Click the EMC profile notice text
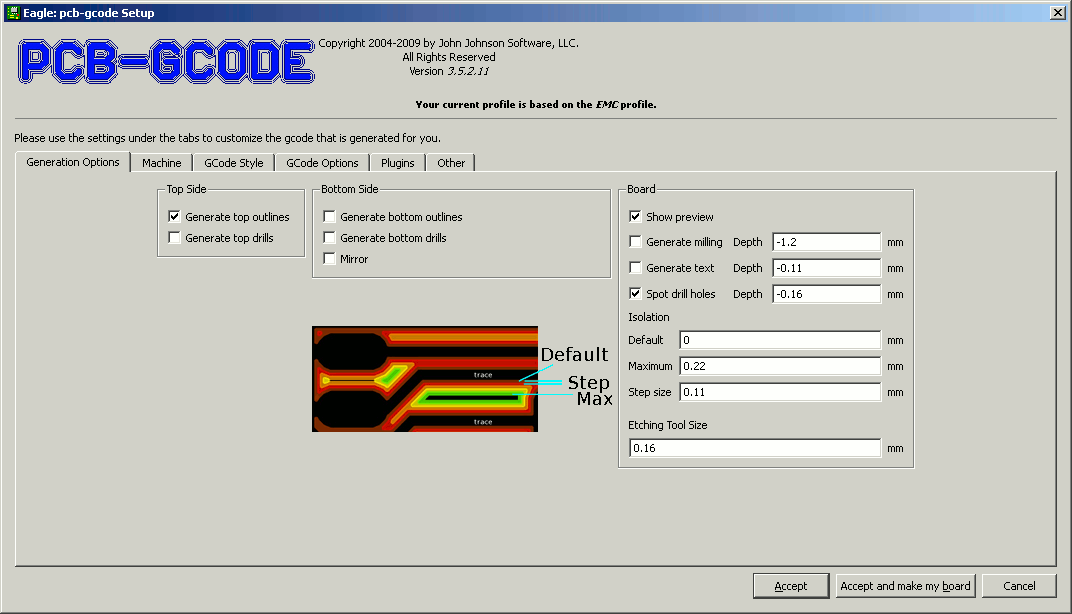Image resolution: width=1072 pixels, height=614 pixels. coord(535,105)
